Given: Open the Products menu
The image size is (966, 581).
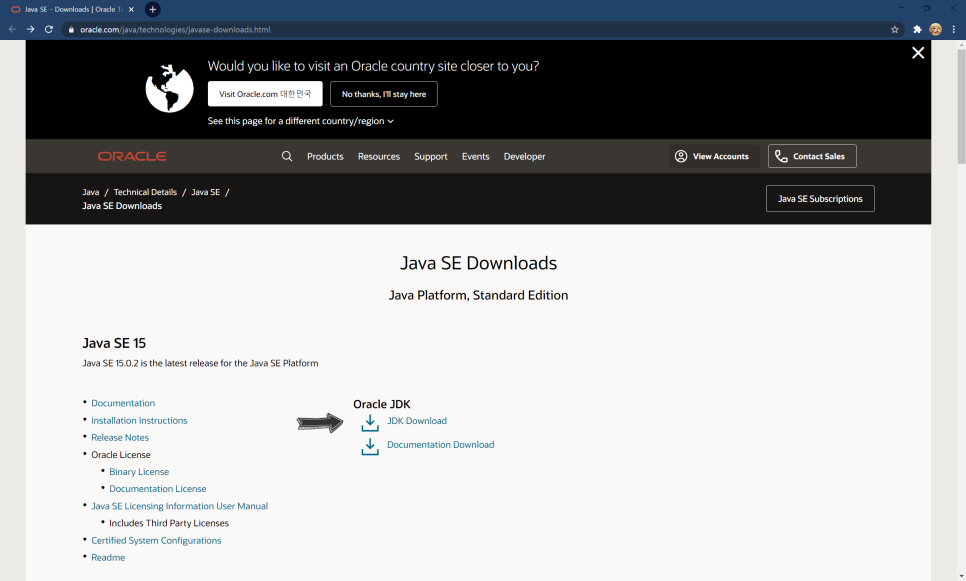Looking at the screenshot, I should [325, 156].
